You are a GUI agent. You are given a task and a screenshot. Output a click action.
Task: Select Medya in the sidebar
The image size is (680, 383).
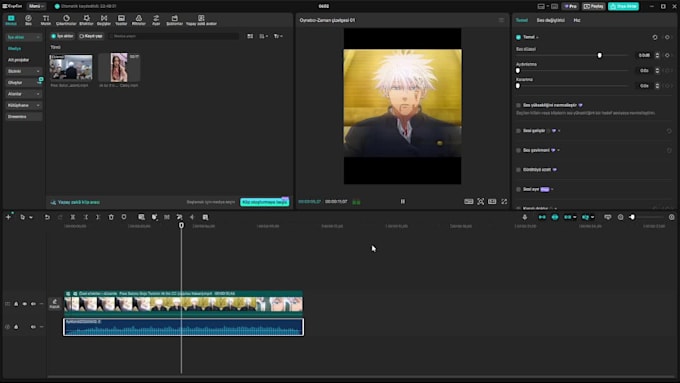click(14, 49)
